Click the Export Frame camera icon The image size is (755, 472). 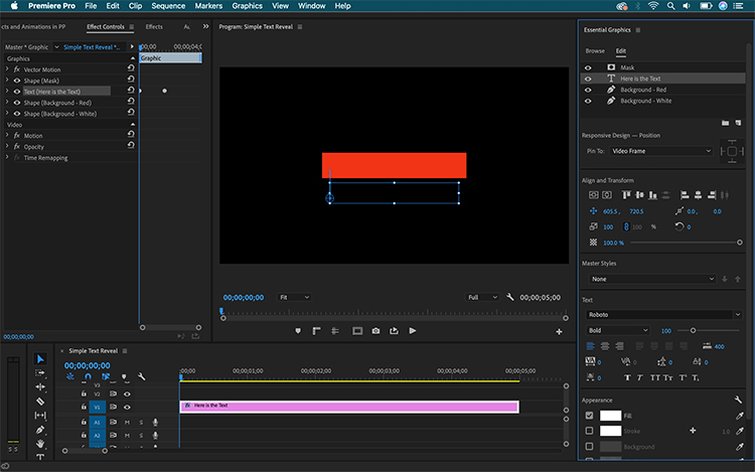376,331
